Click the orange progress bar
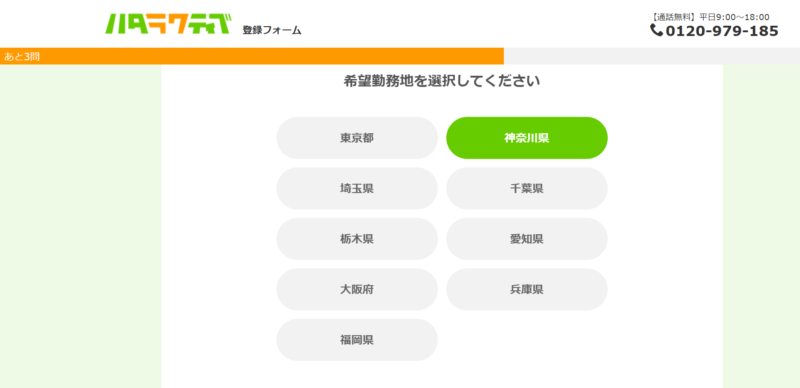 pyautogui.click(x=252, y=56)
